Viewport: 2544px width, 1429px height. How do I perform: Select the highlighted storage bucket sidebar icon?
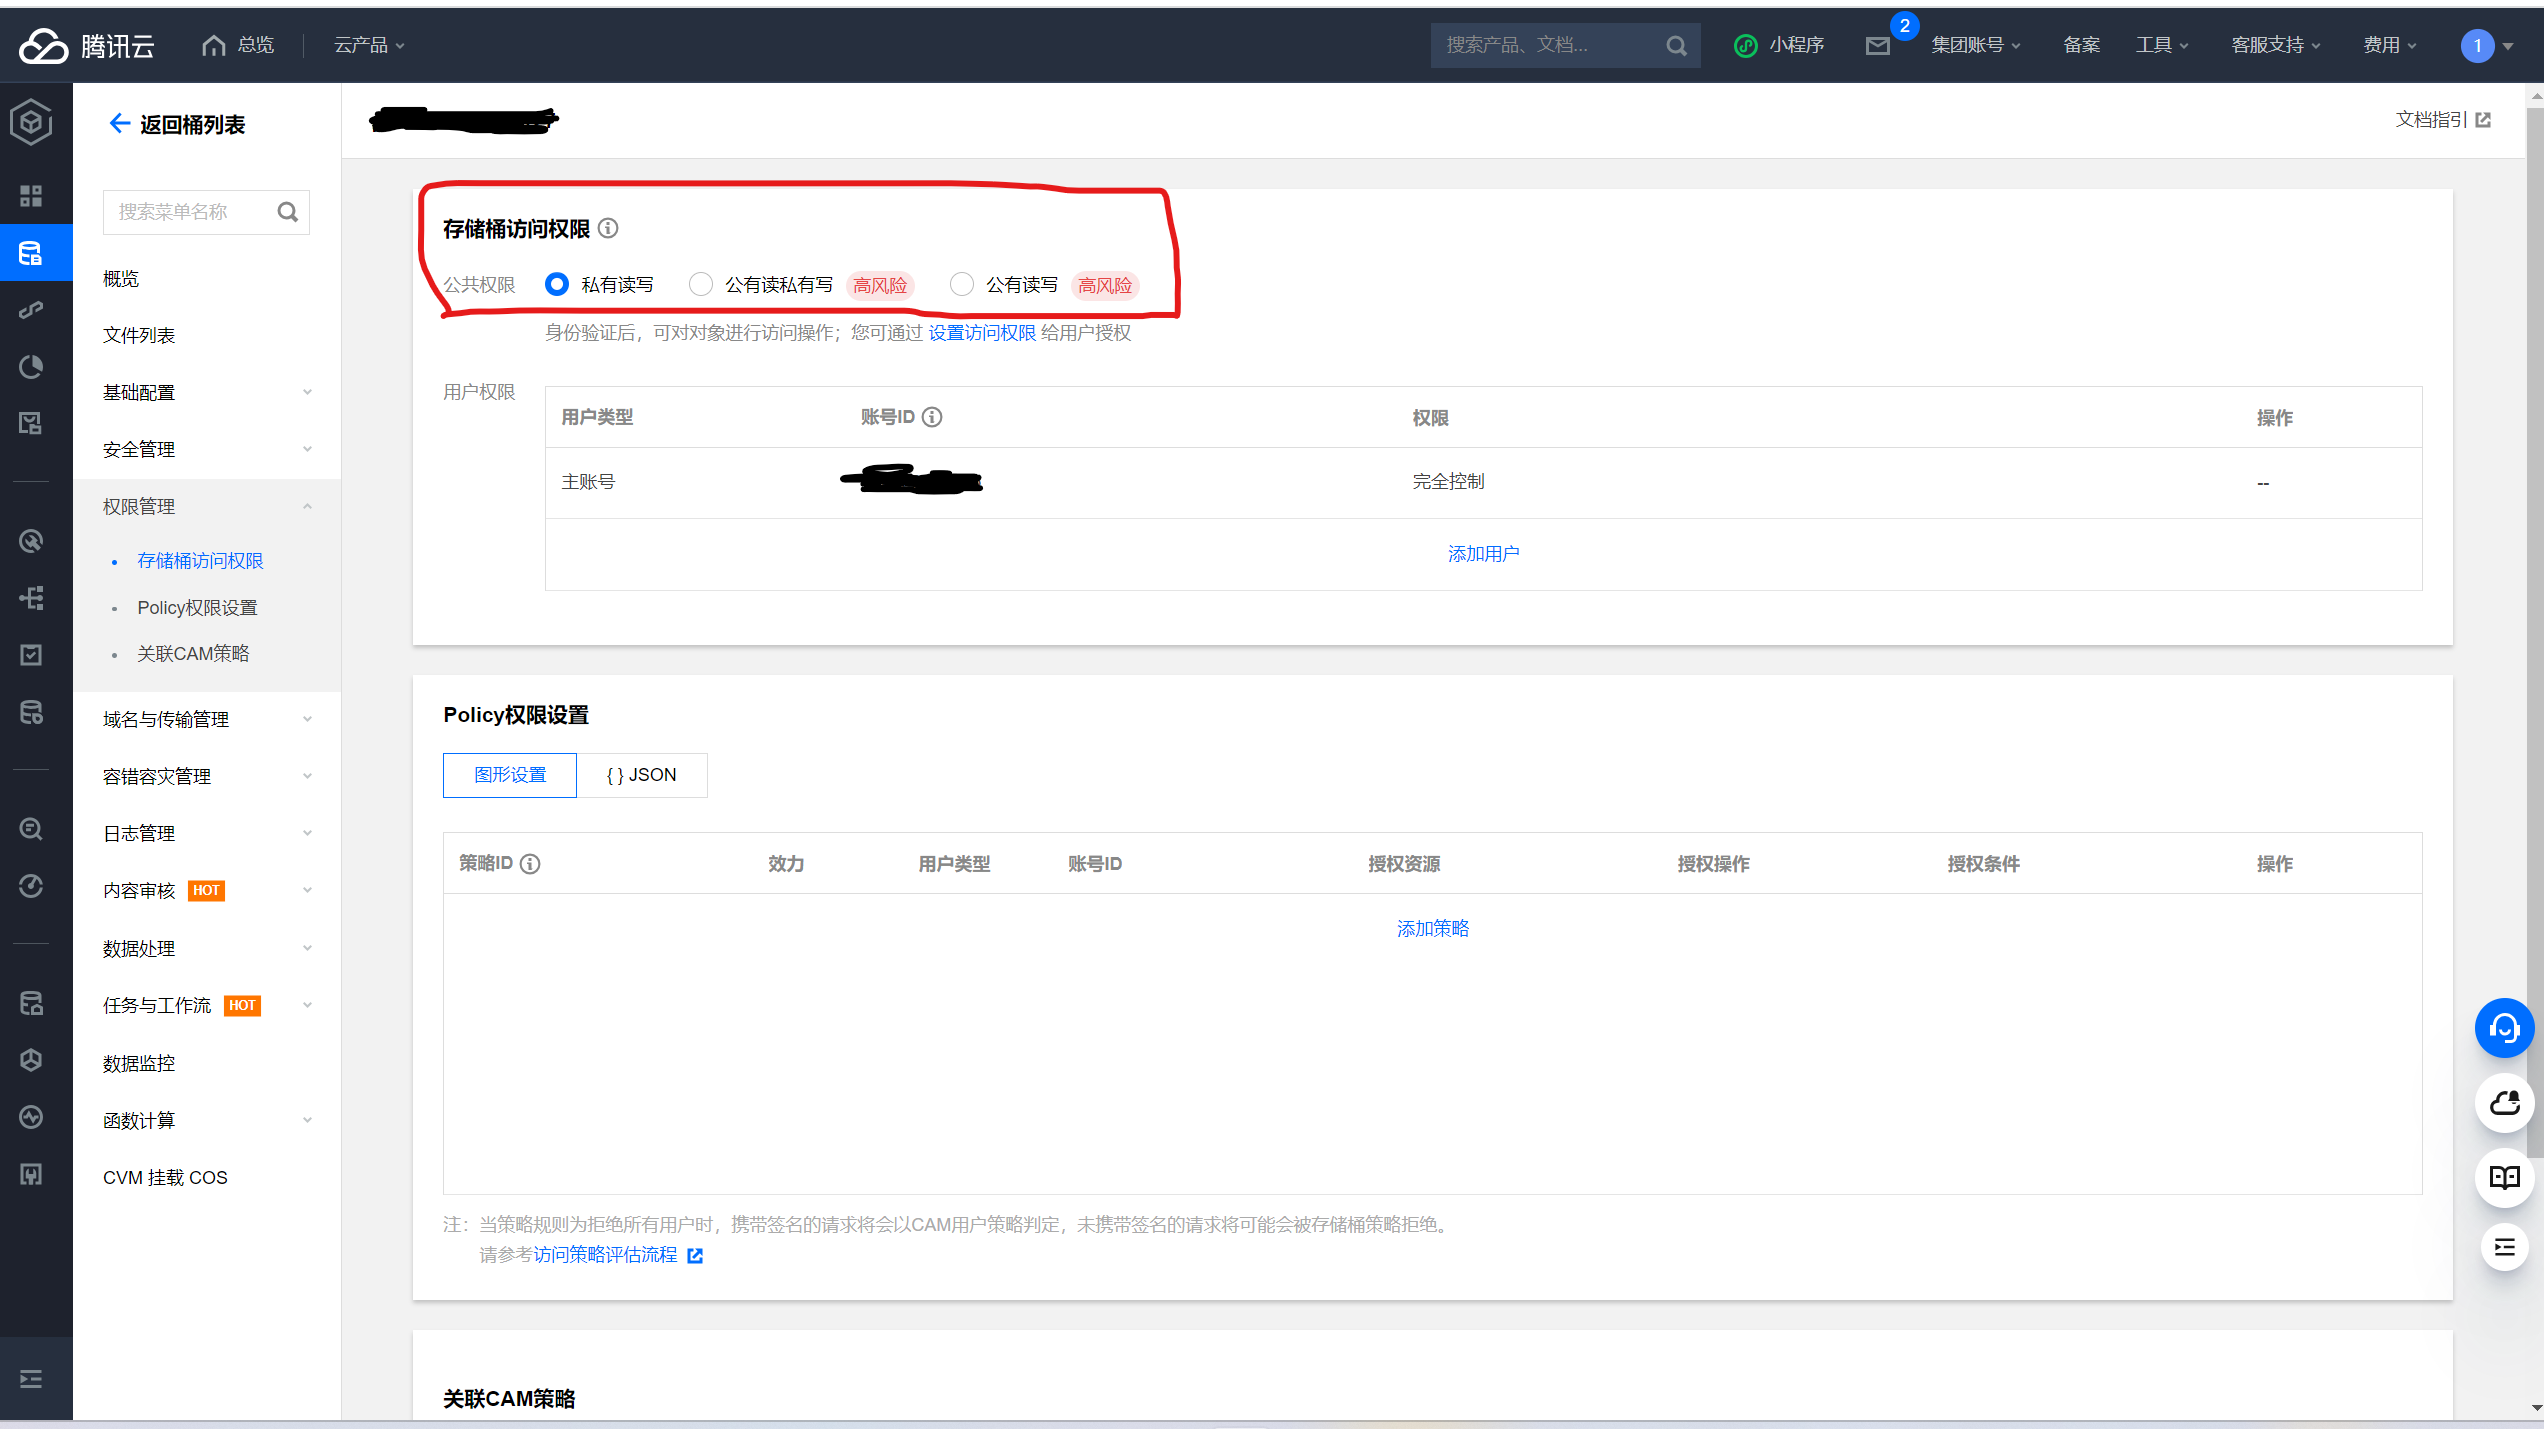coord(31,252)
